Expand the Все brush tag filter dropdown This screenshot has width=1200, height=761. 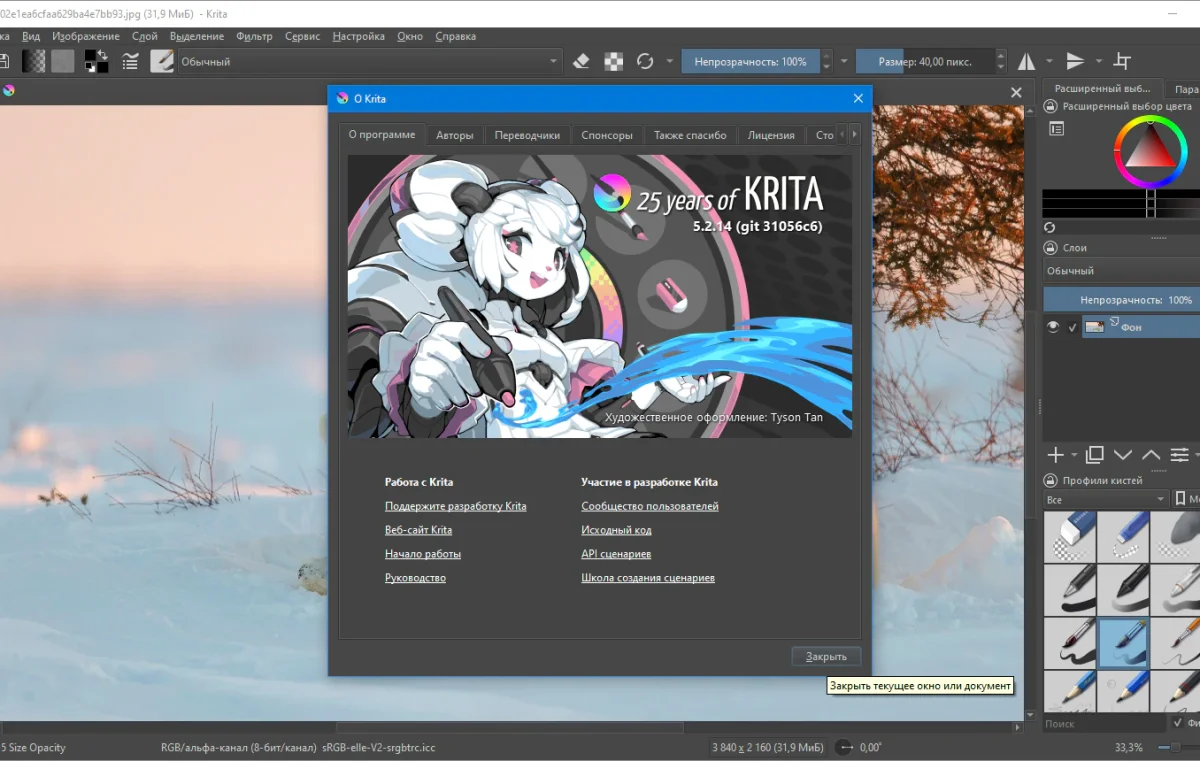(x=1105, y=499)
